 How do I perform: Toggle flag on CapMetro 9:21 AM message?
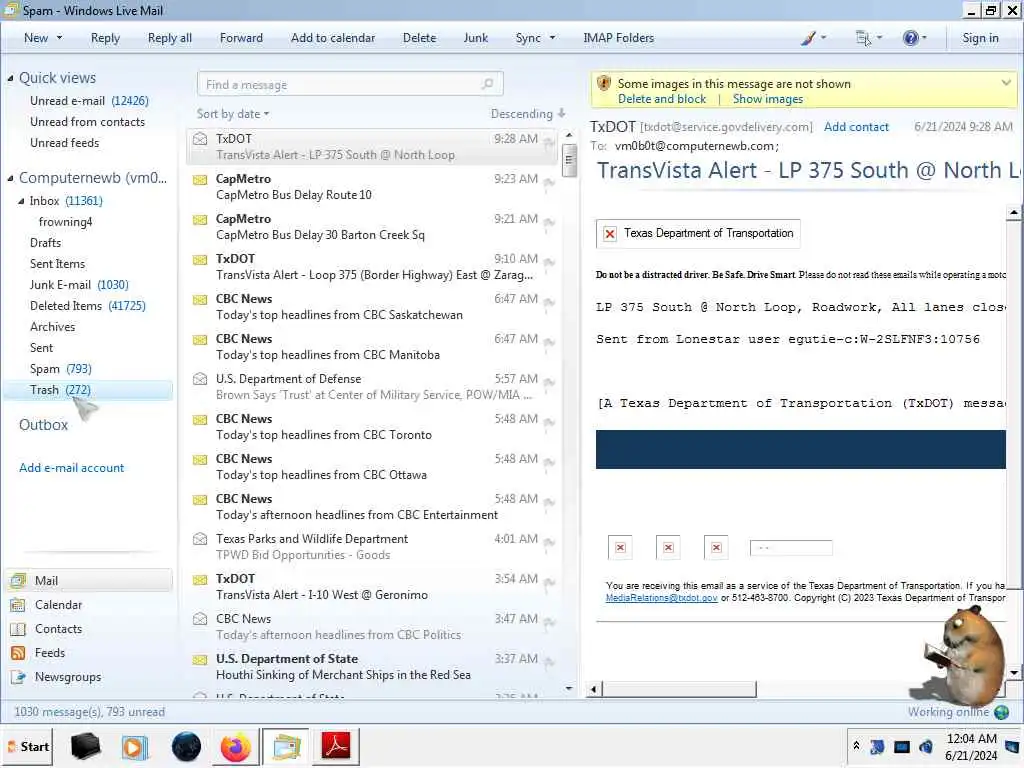point(549,223)
